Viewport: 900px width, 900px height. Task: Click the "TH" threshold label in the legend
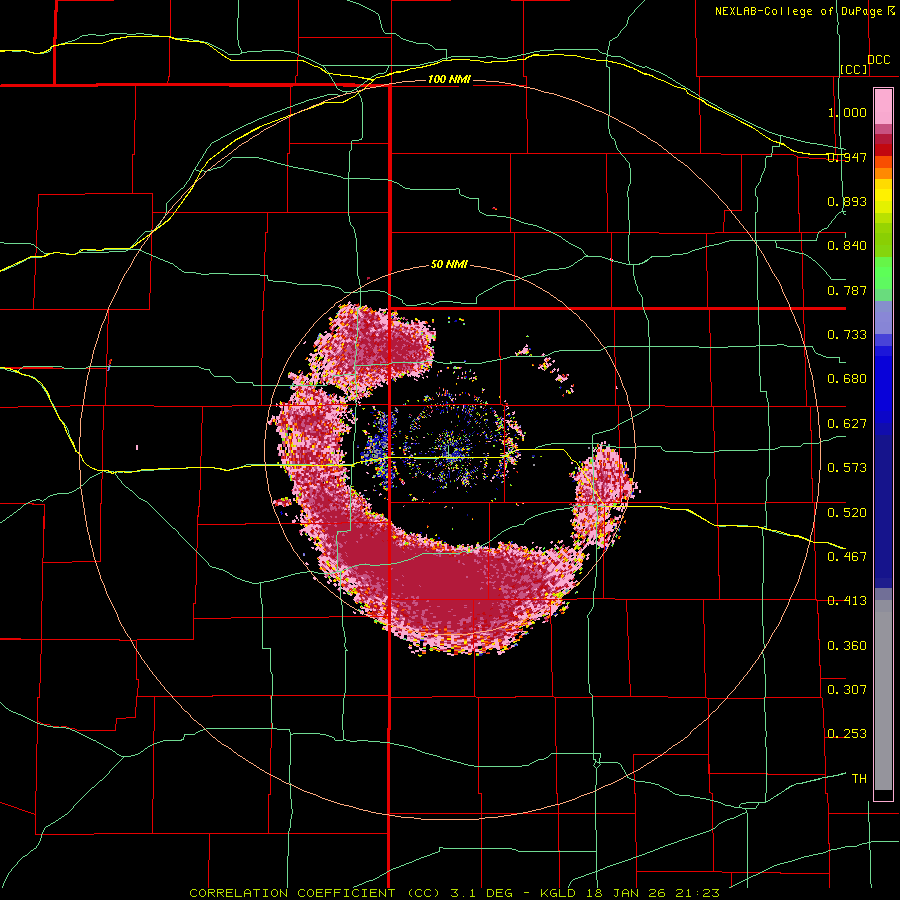[x=859, y=778]
